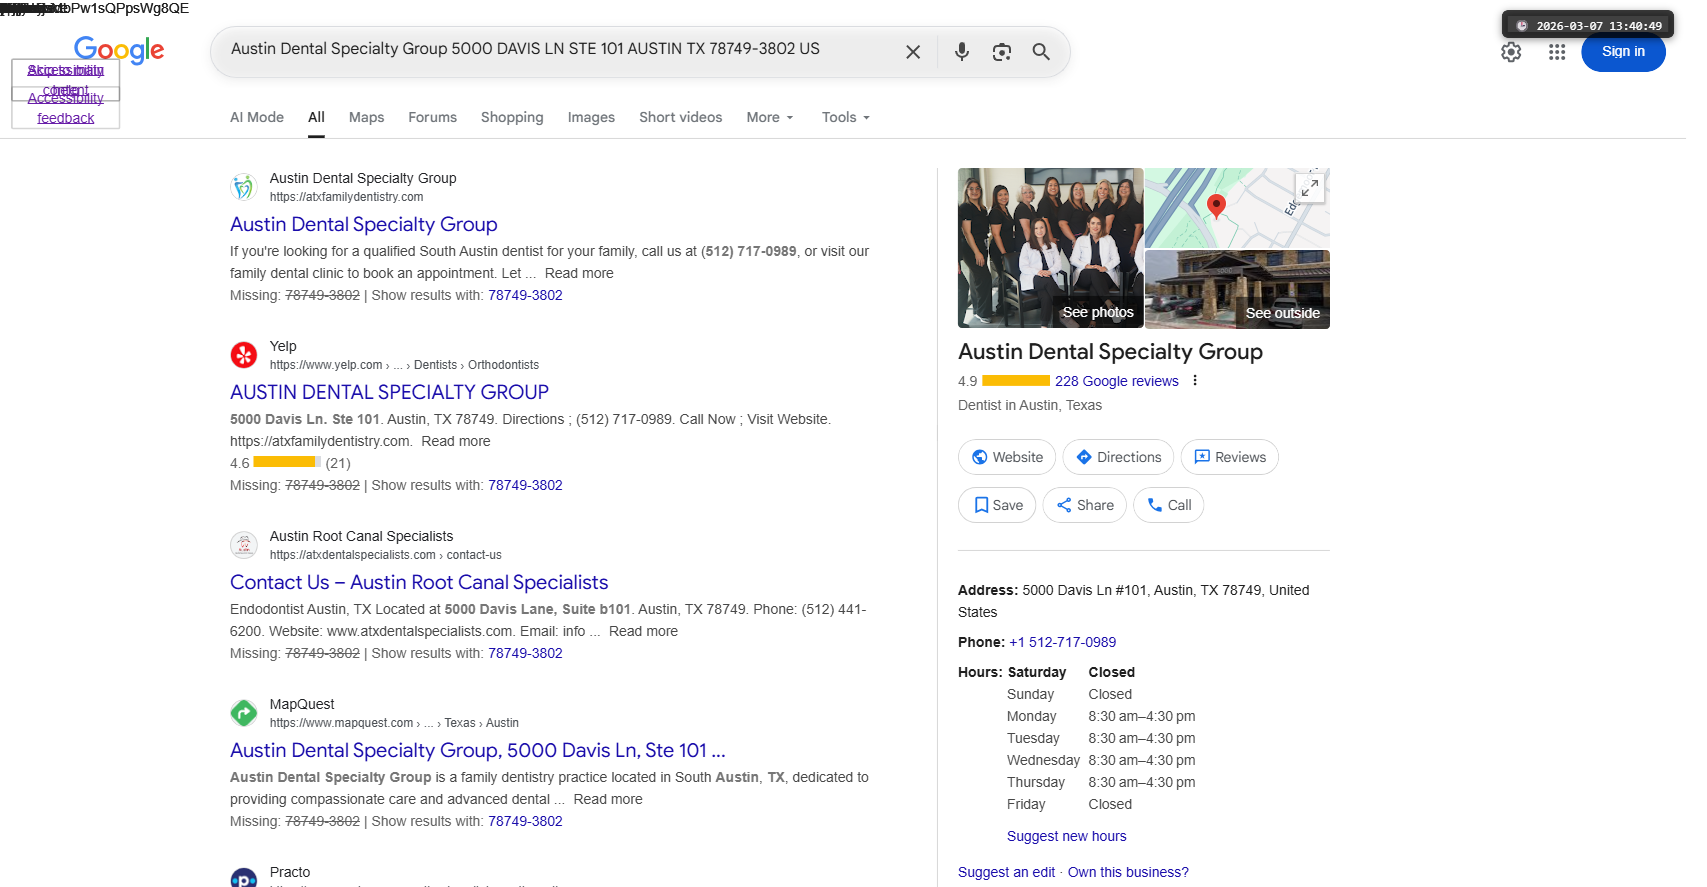This screenshot has width=1707, height=887.
Task: Click the Sign in button
Action: click(1623, 52)
